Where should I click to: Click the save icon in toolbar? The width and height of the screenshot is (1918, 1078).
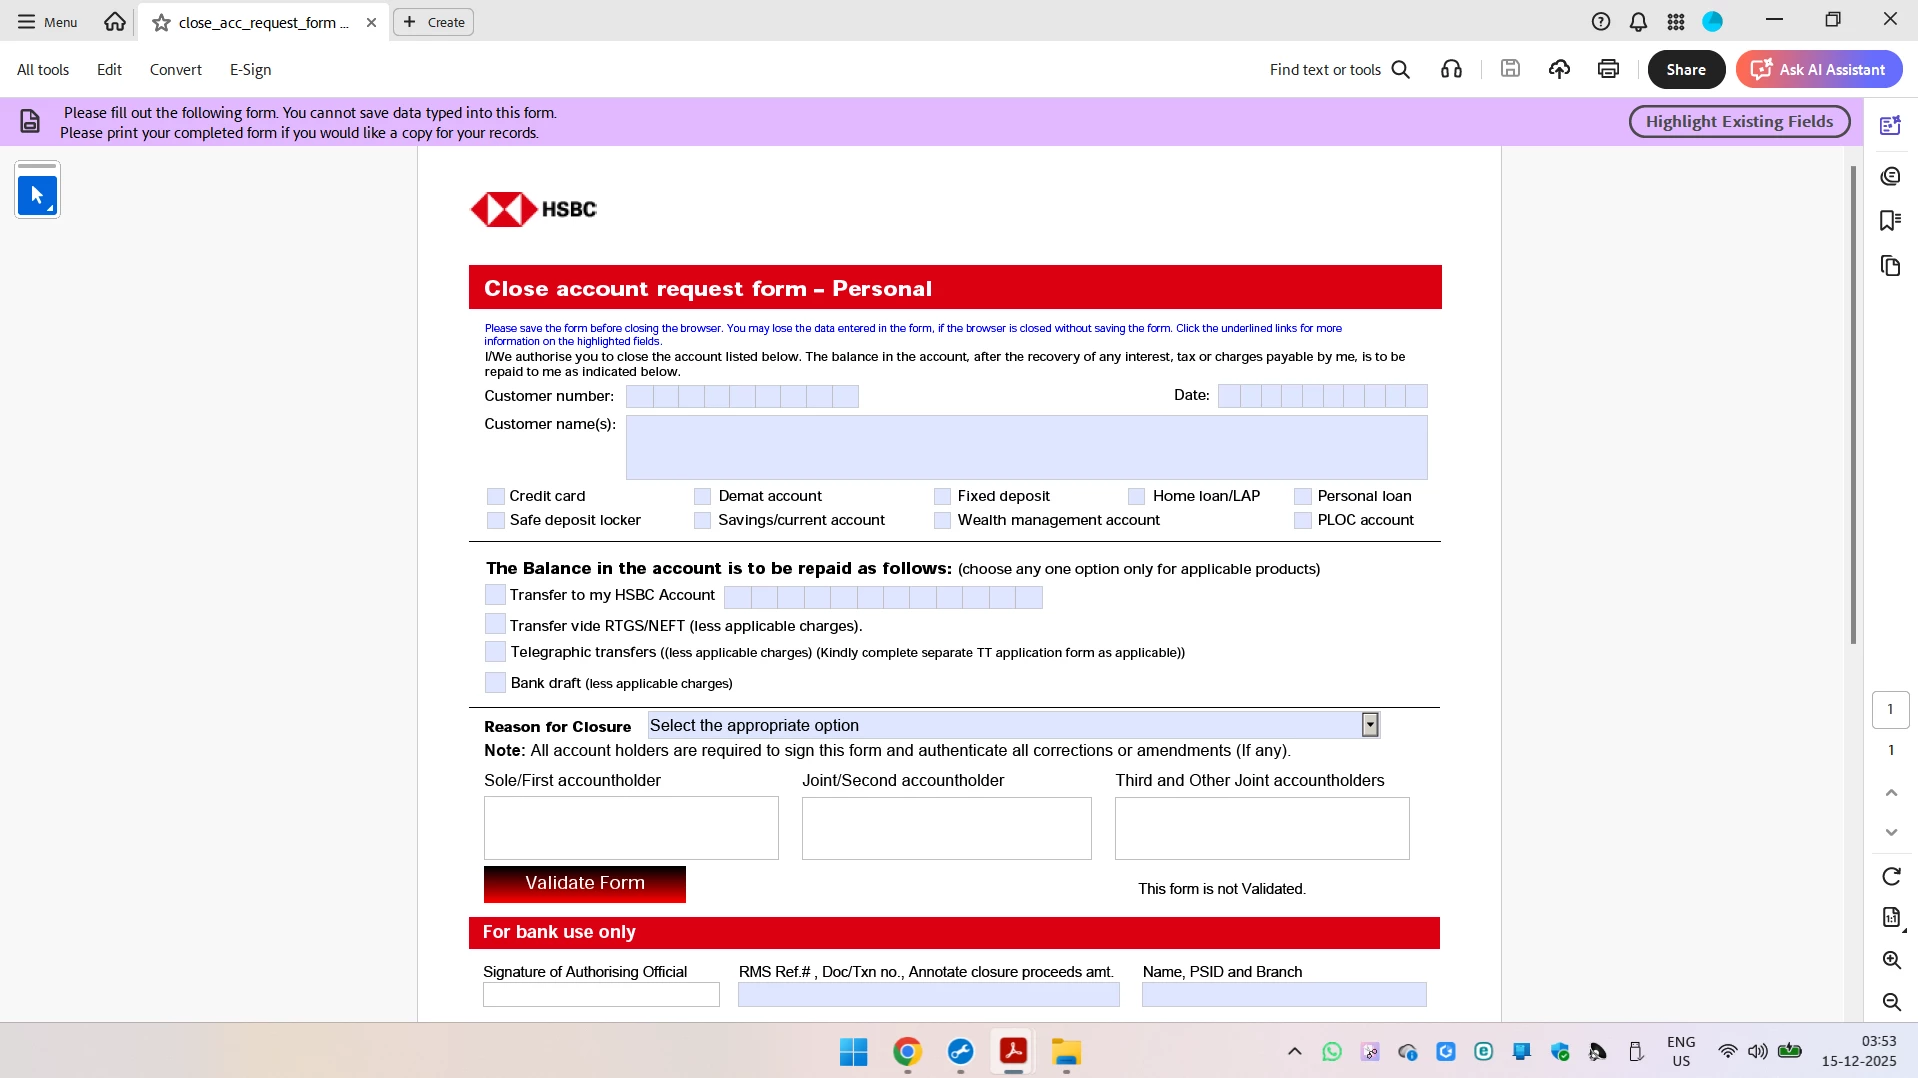coord(1510,69)
